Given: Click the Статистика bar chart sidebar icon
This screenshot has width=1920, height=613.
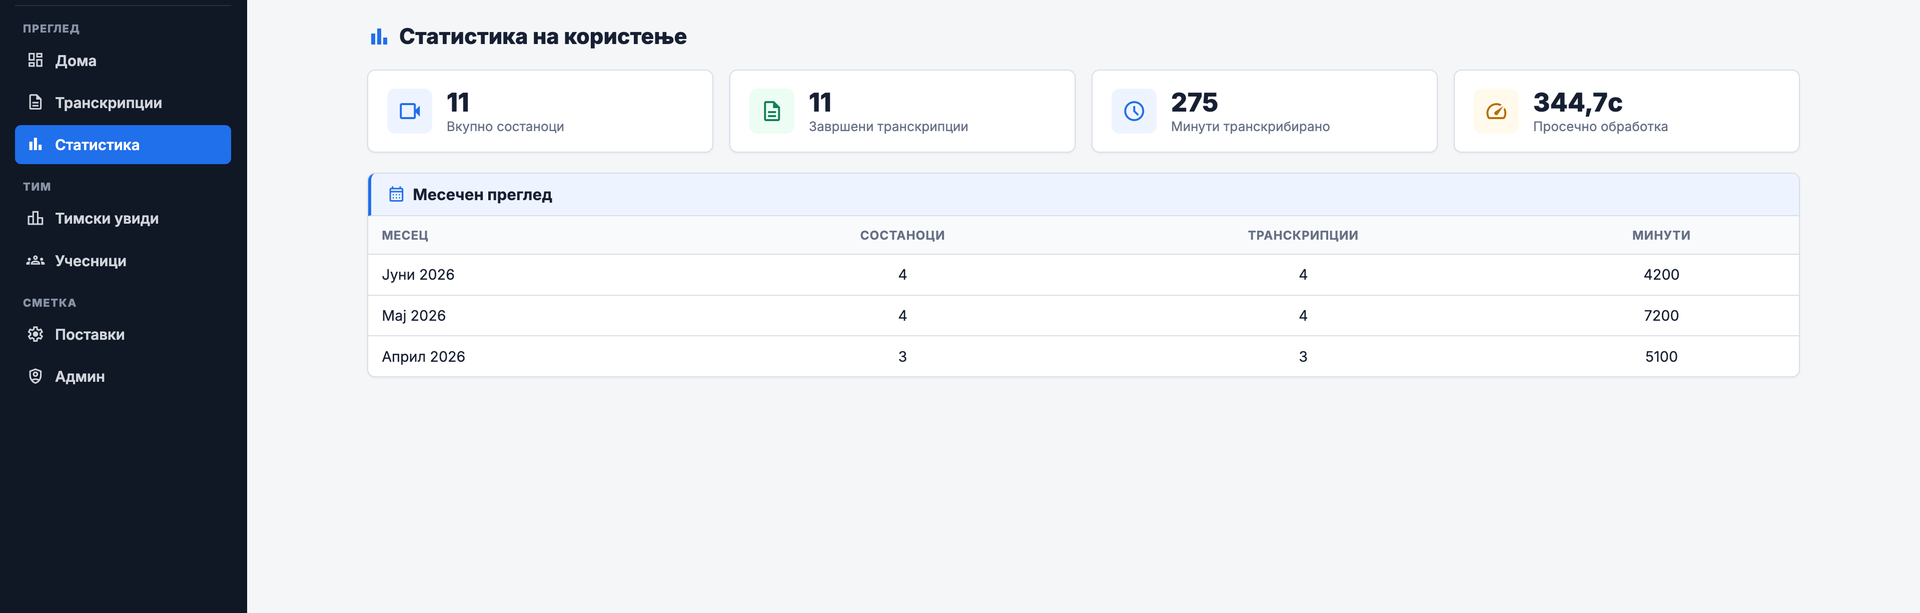Looking at the screenshot, I should click(x=35, y=144).
